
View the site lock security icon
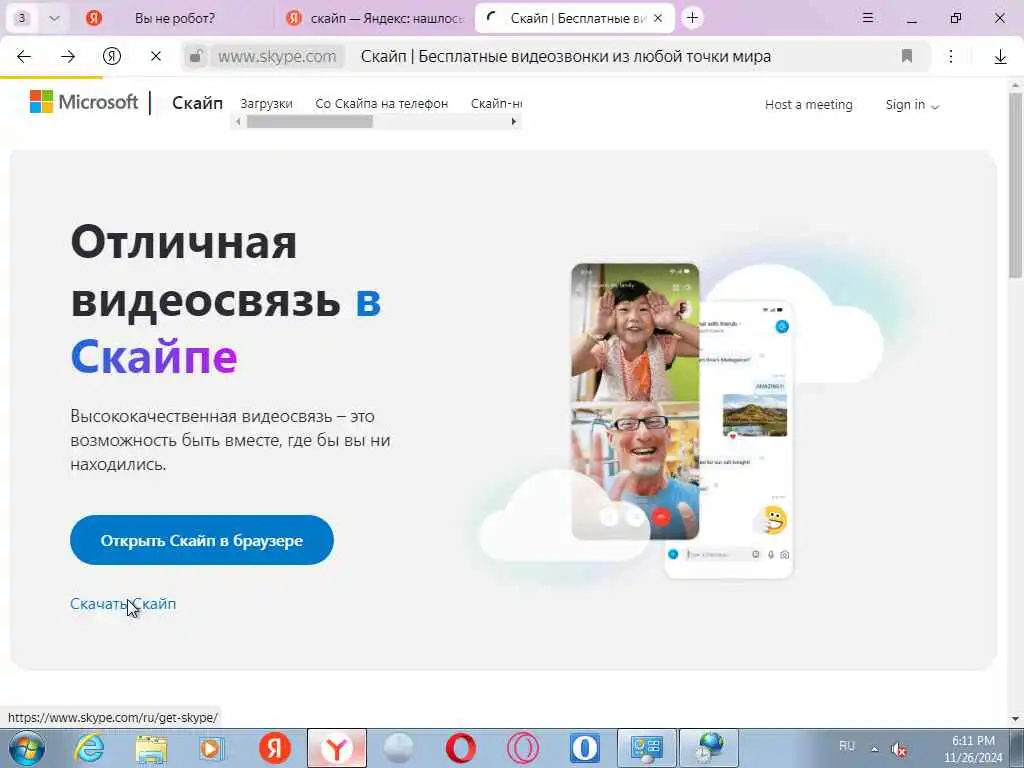[x=195, y=57]
